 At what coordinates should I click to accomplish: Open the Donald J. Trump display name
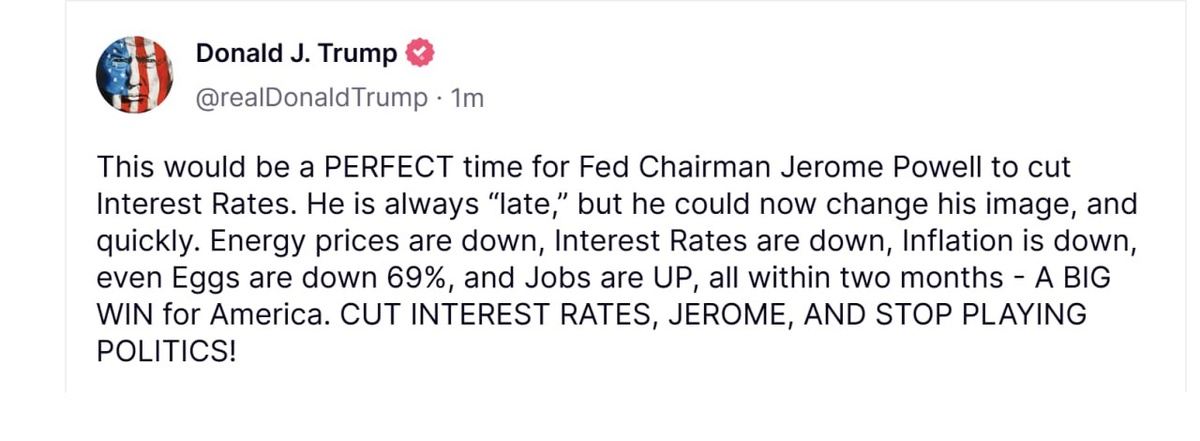click(296, 53)
